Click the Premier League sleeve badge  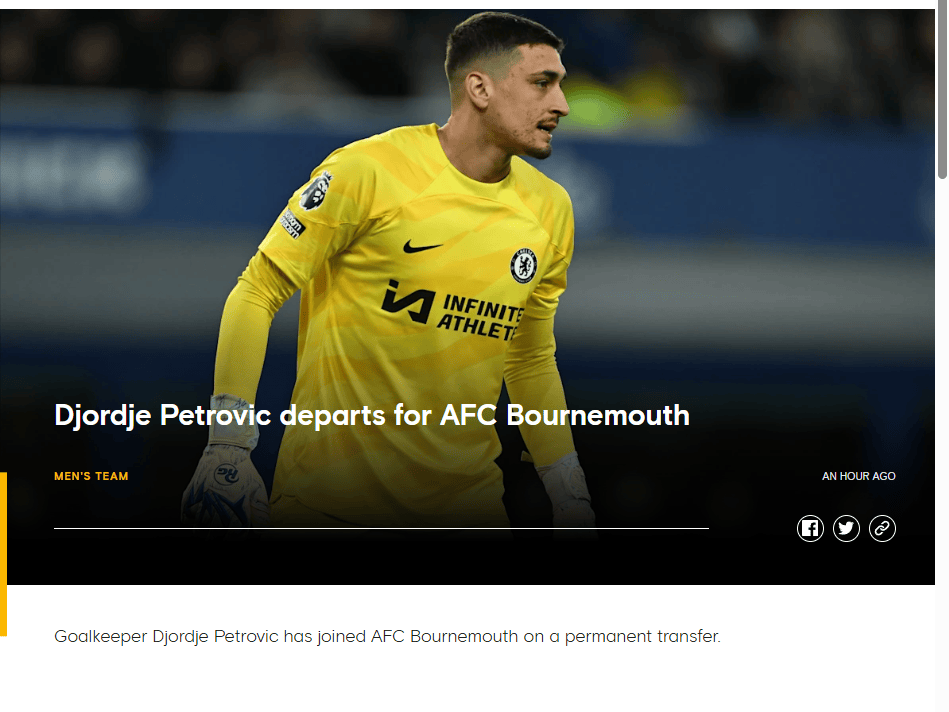pyautogui.click(x=316, y=190)
